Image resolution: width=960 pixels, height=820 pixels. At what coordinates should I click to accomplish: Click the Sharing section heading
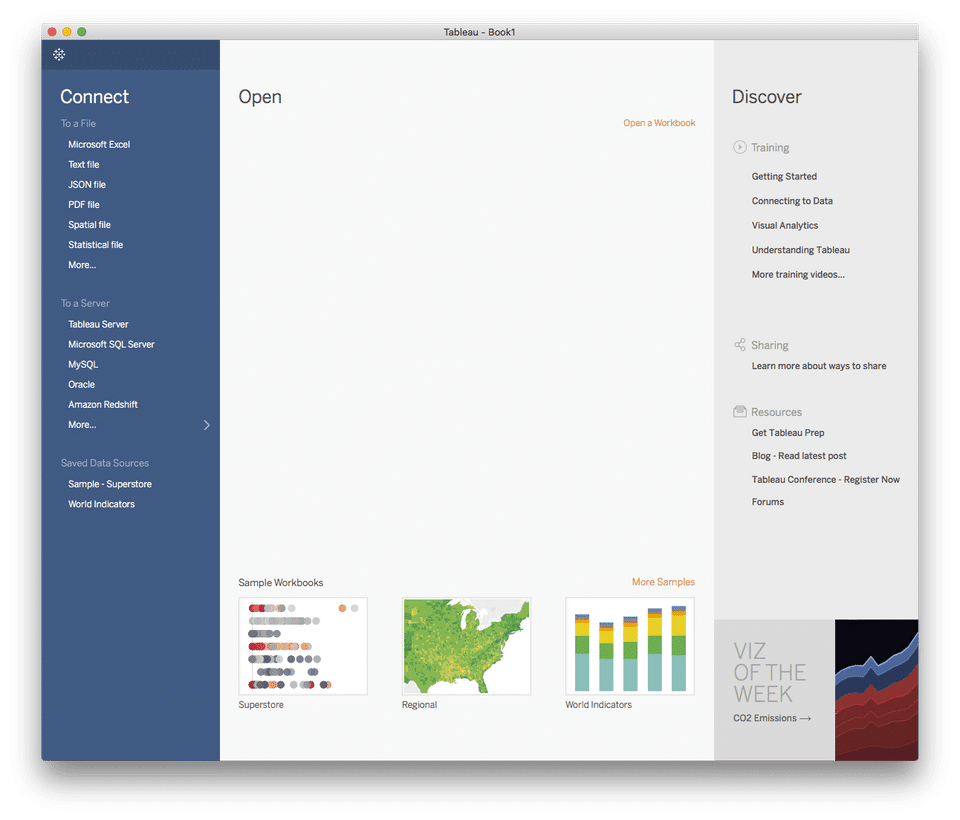tap(770, 345)
